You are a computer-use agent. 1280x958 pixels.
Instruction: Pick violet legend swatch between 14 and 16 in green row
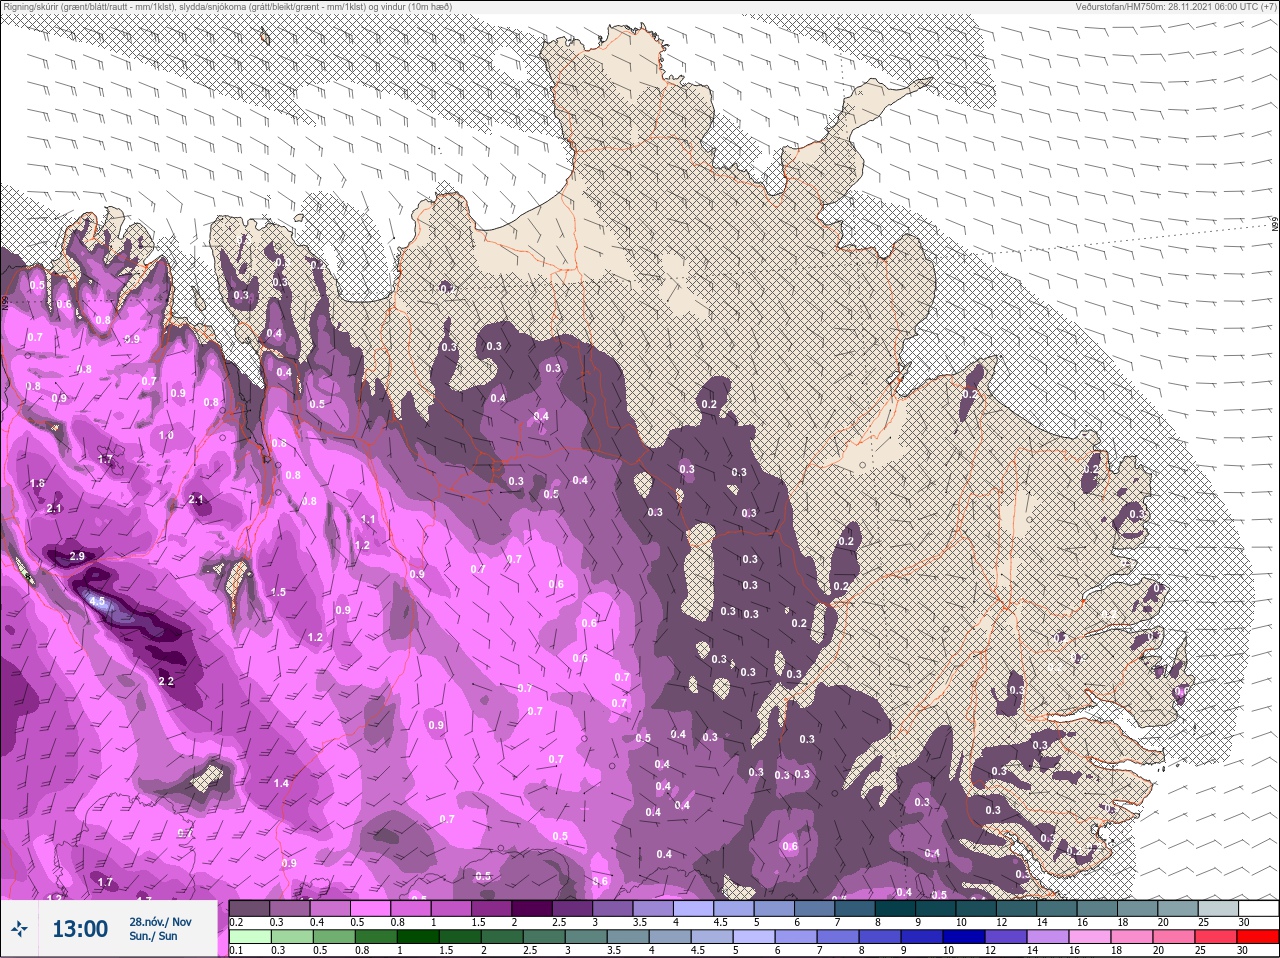pyautogui.click(x=1049, y=937)
